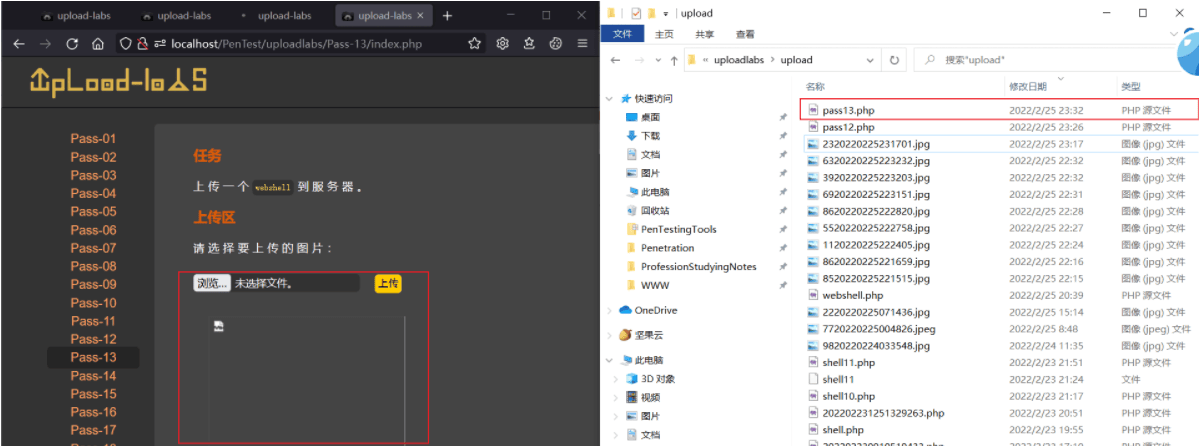
Task: Bookmark this page with the star icon
Action: coord(474,44)
